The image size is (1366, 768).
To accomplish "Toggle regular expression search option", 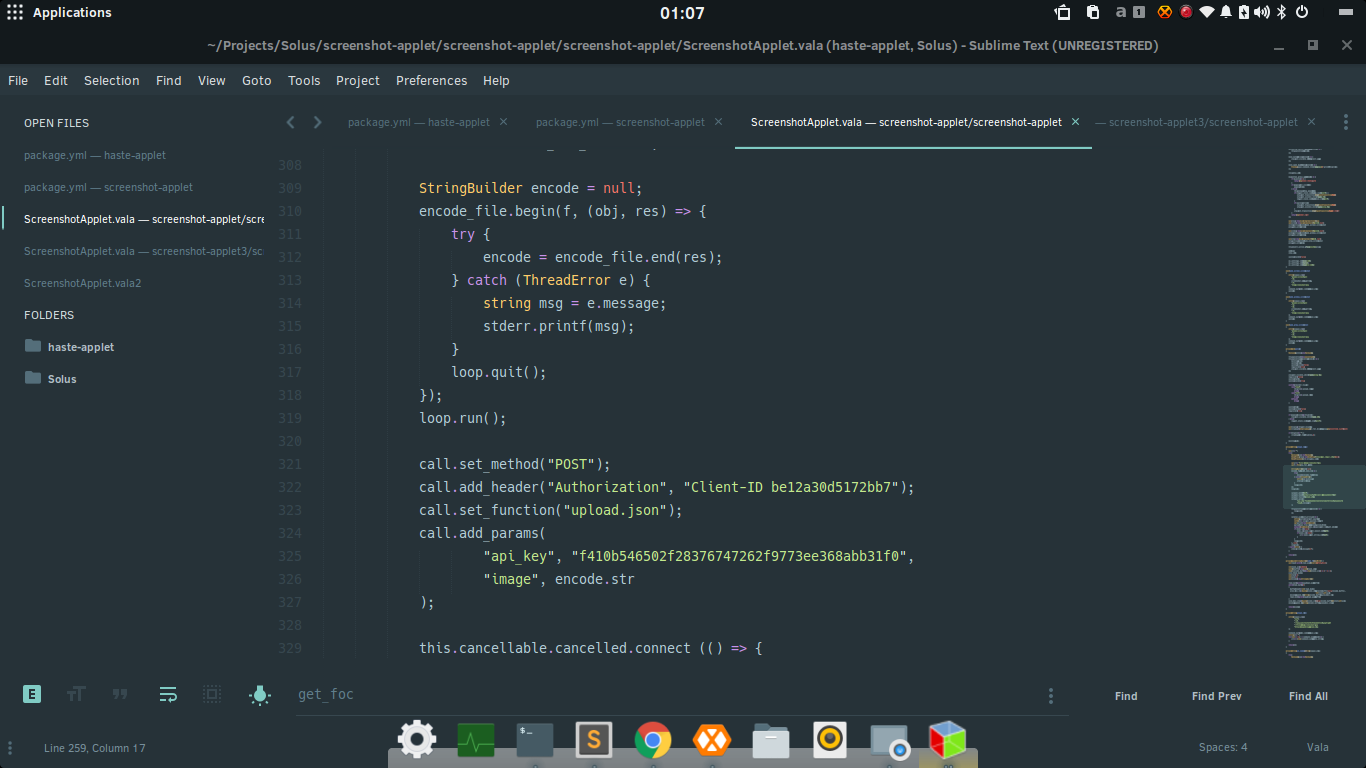I will pyautogui.click(x=32, y=694).
